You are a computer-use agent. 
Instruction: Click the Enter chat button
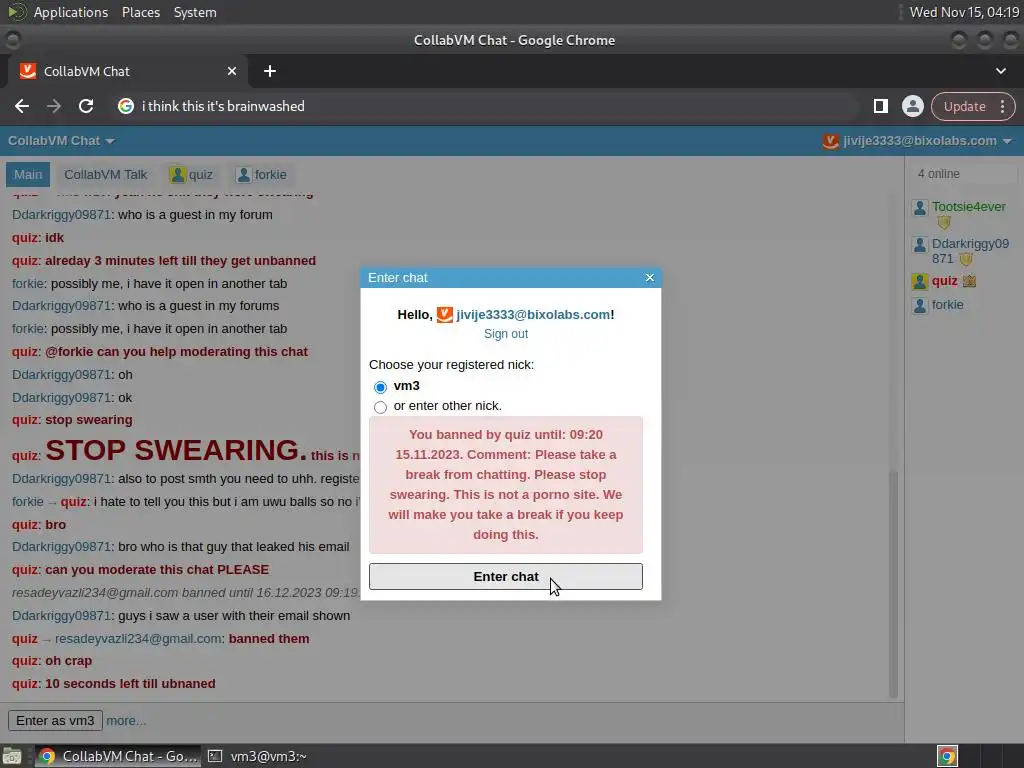tap(505, 577)
